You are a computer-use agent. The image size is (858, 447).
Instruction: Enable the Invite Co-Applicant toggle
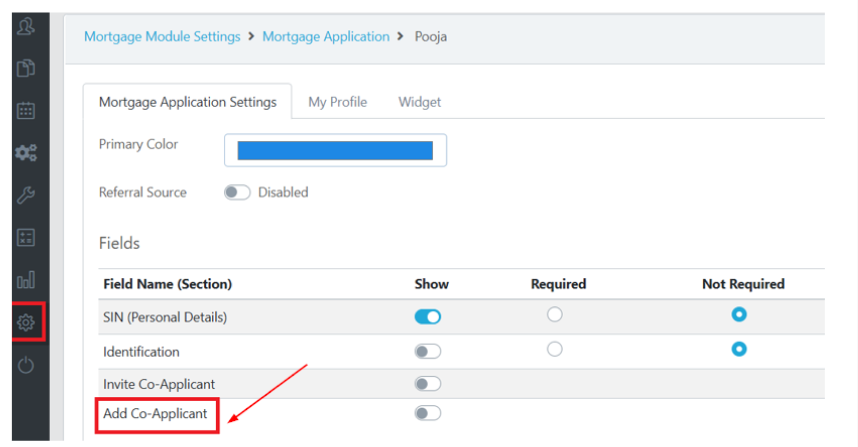(x=428, y=384)
